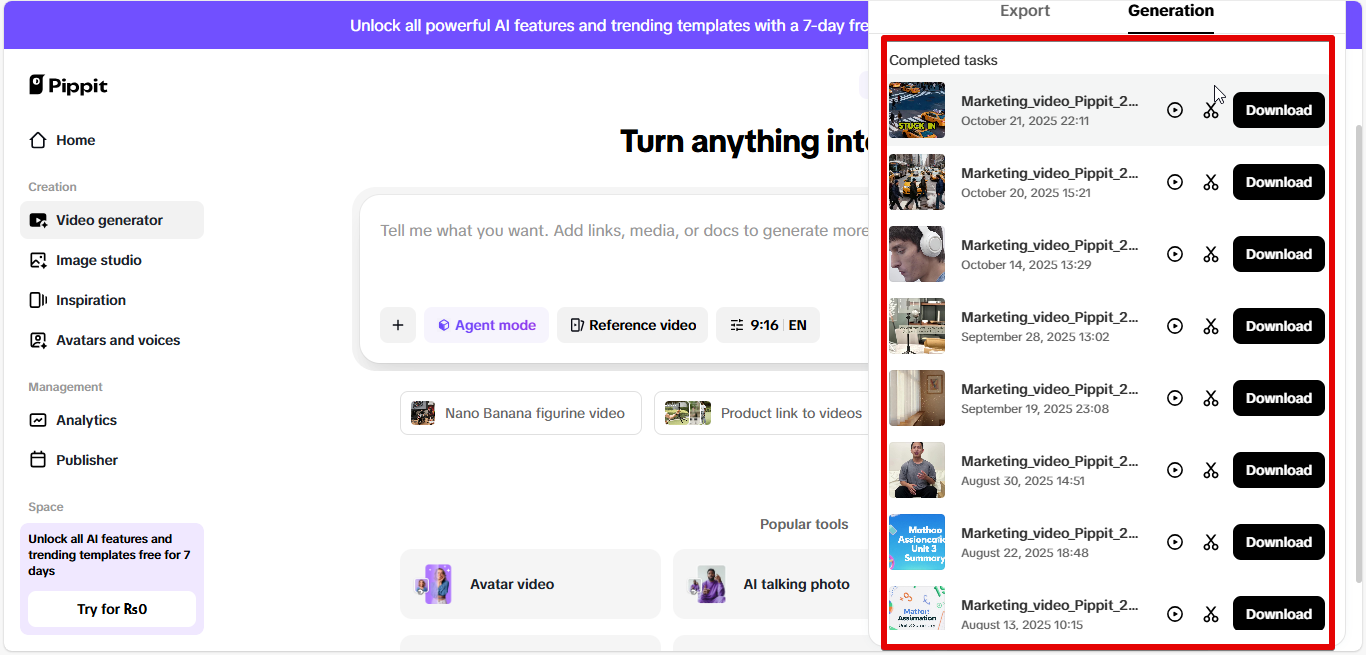Screen dimensions: 1366x655
Task: Play the September 19, 2025 video
Action: click(x=1175, y=398)
